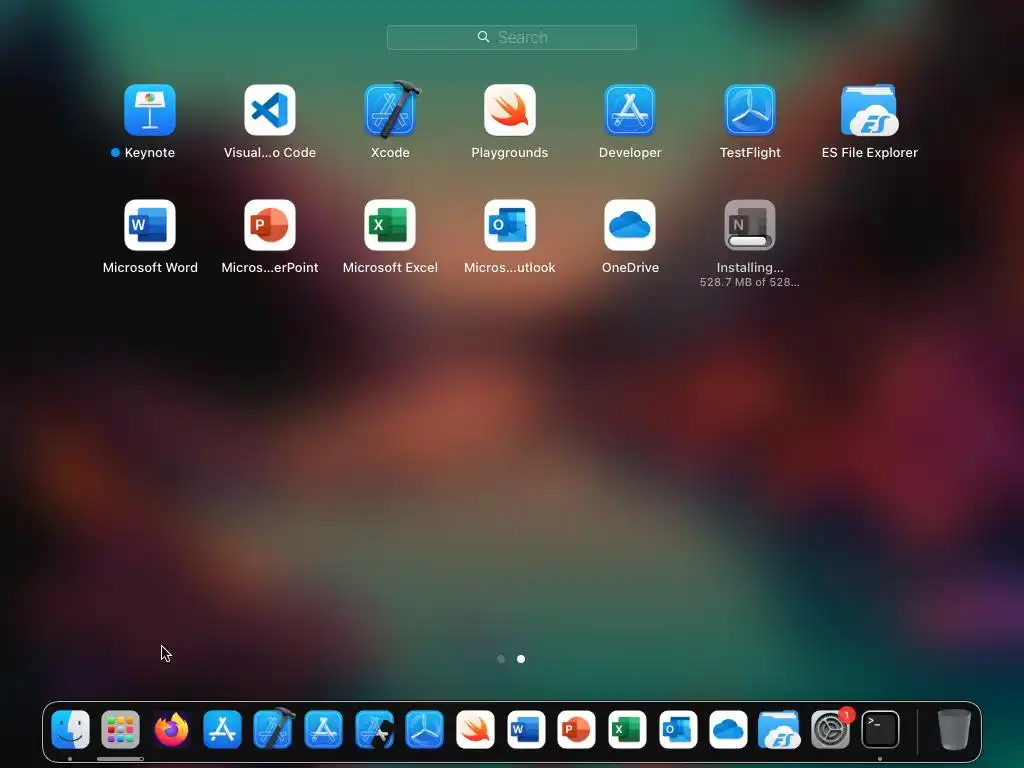The width and height of the screenshot is (1024, 768).
Task: Open Microsoft Excel icon in Launchpad grid
Action: pyautogui.click(x=390, y=225)
